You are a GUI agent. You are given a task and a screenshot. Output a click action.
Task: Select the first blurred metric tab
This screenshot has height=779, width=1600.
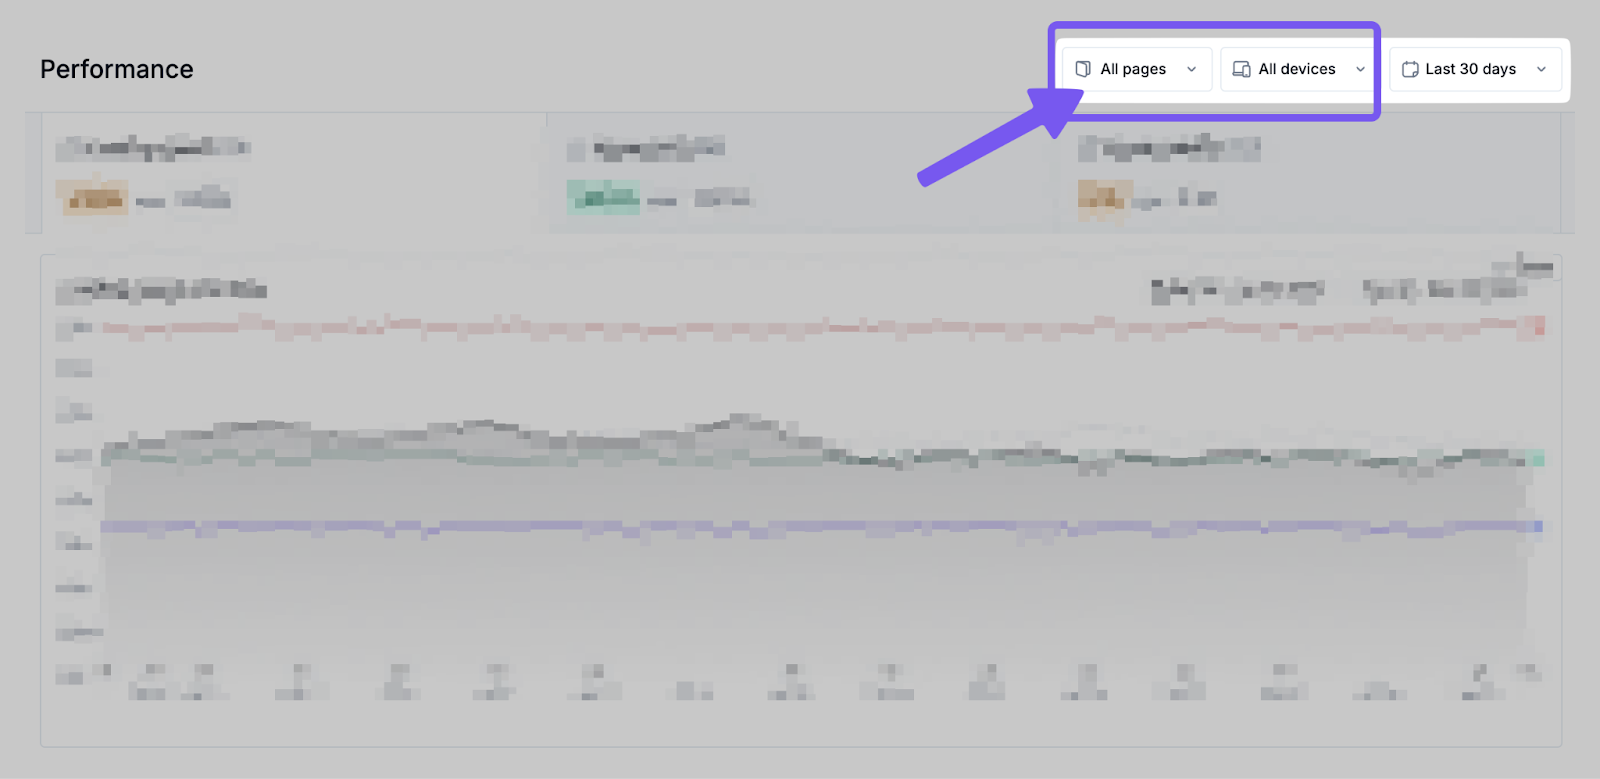pos(290,172)
